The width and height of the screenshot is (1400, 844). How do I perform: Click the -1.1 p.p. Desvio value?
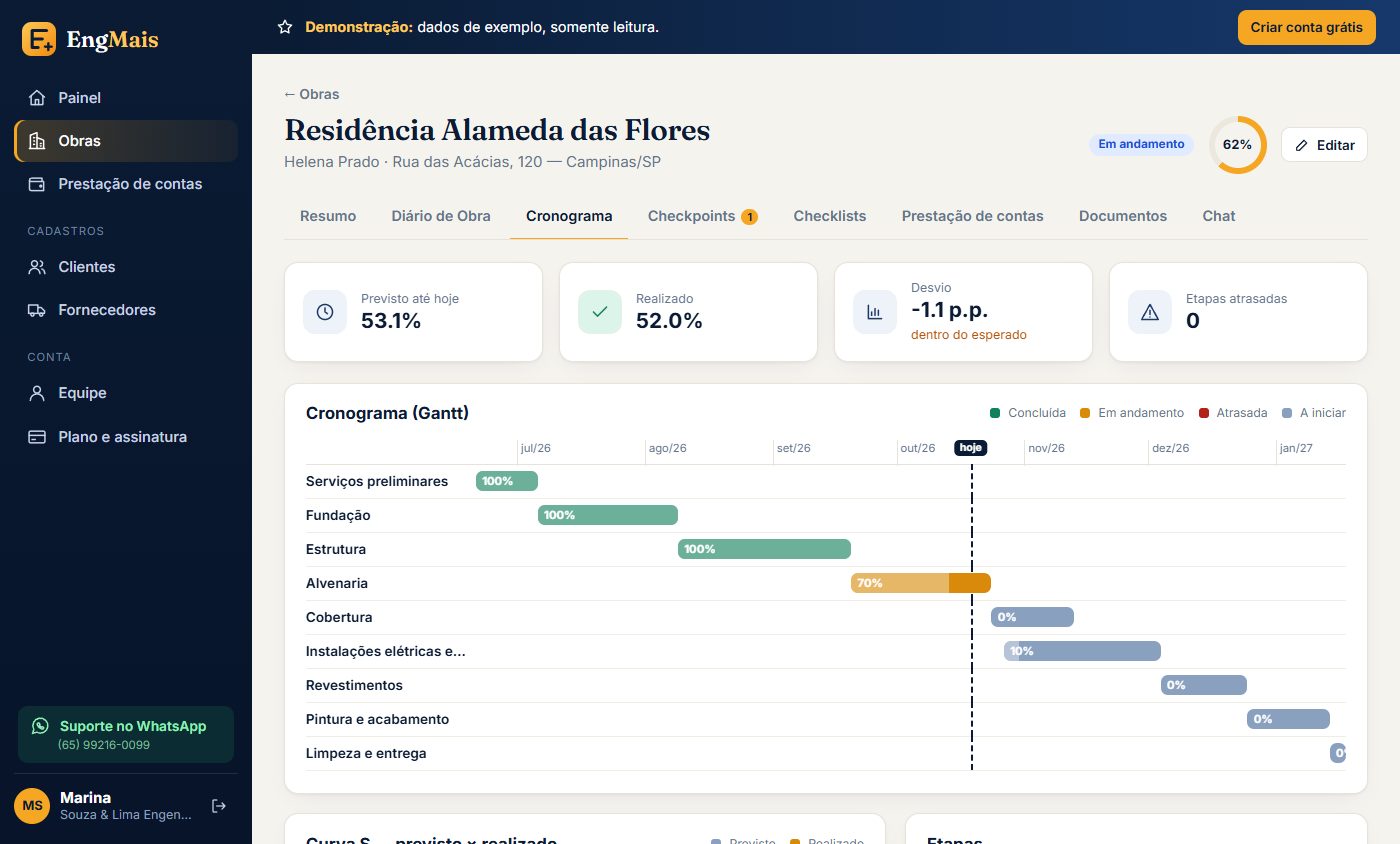[x=950, y=310]
